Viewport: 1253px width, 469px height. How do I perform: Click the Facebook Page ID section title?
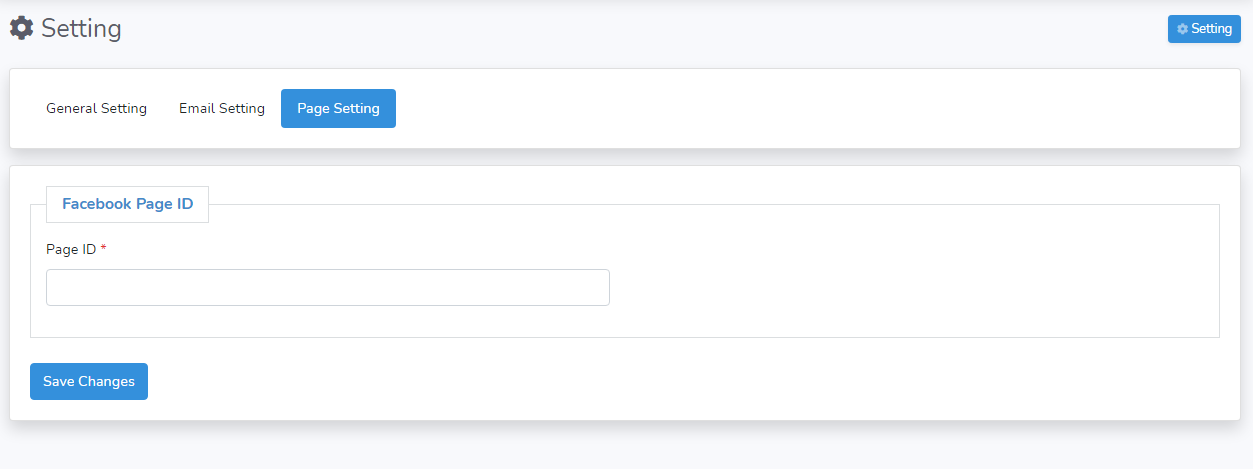(x=127, y=204)
